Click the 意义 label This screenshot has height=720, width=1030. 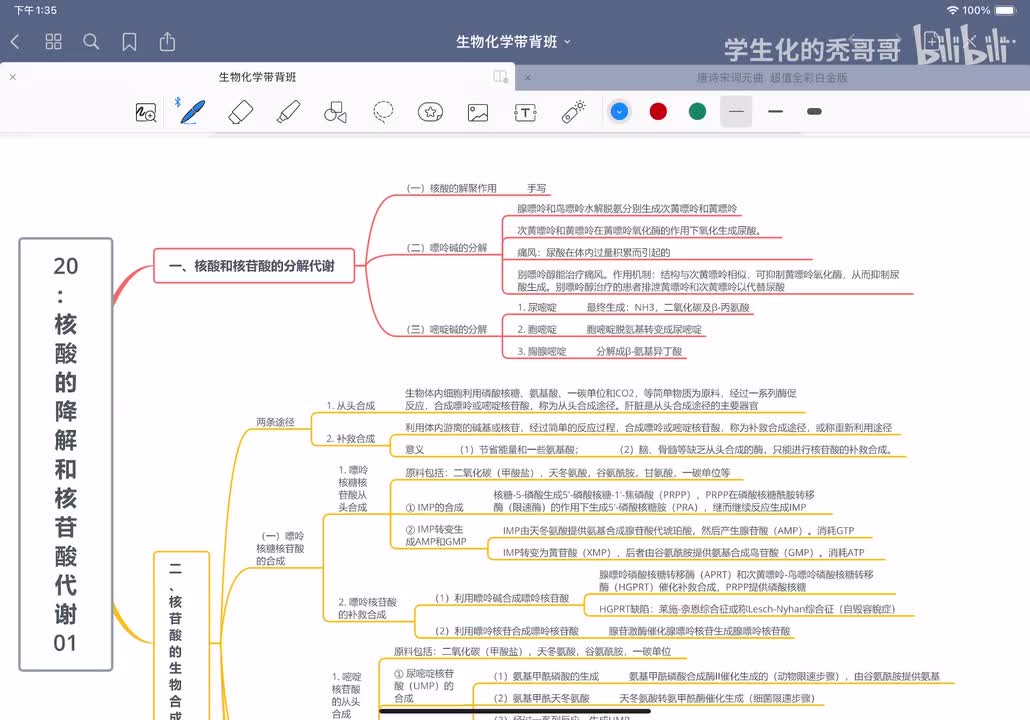coord(414,449)
